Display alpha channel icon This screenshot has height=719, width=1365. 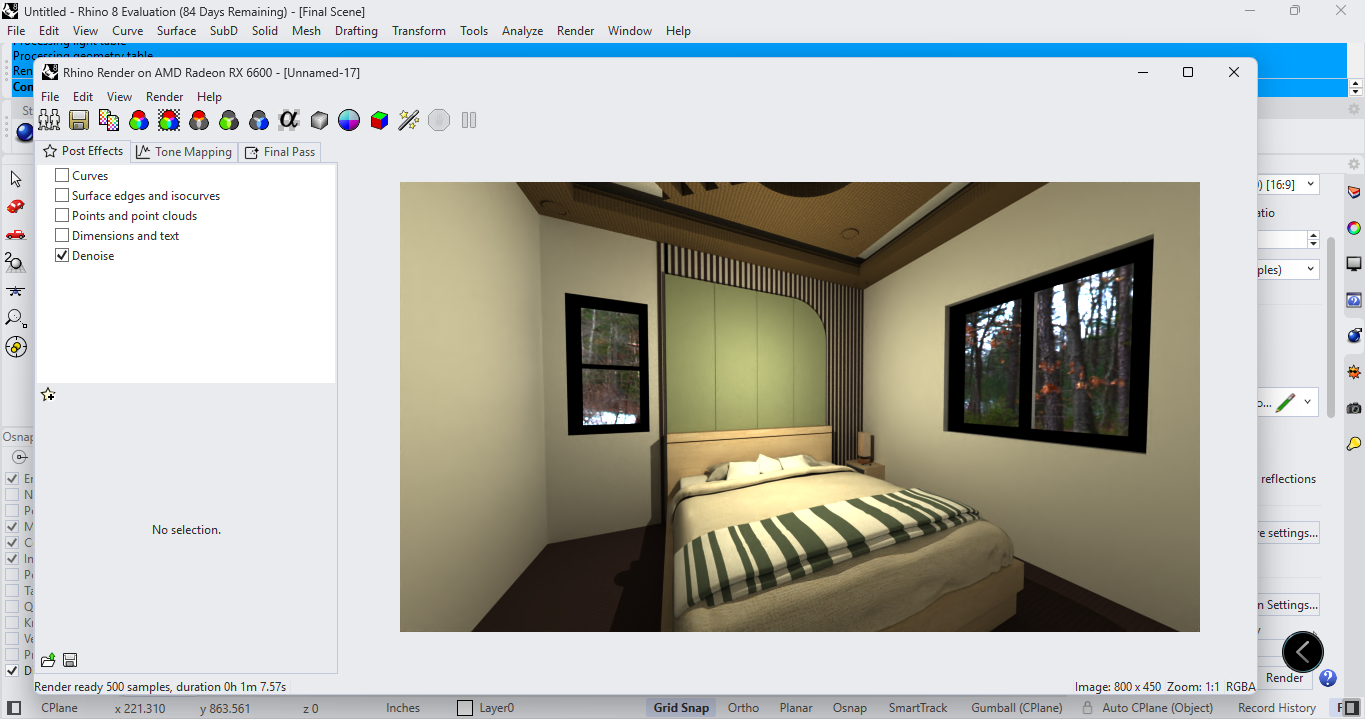tap(289, 120)
